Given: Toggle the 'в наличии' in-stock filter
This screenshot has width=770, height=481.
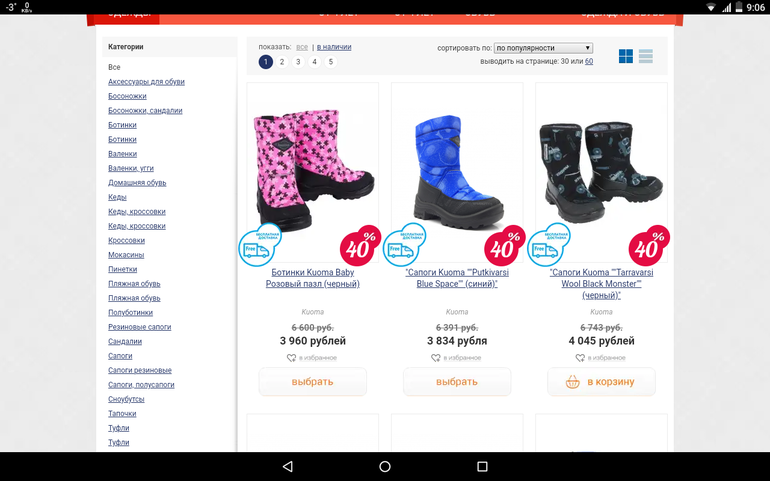Looking at the screenshot, I should (x=334, y=47).
